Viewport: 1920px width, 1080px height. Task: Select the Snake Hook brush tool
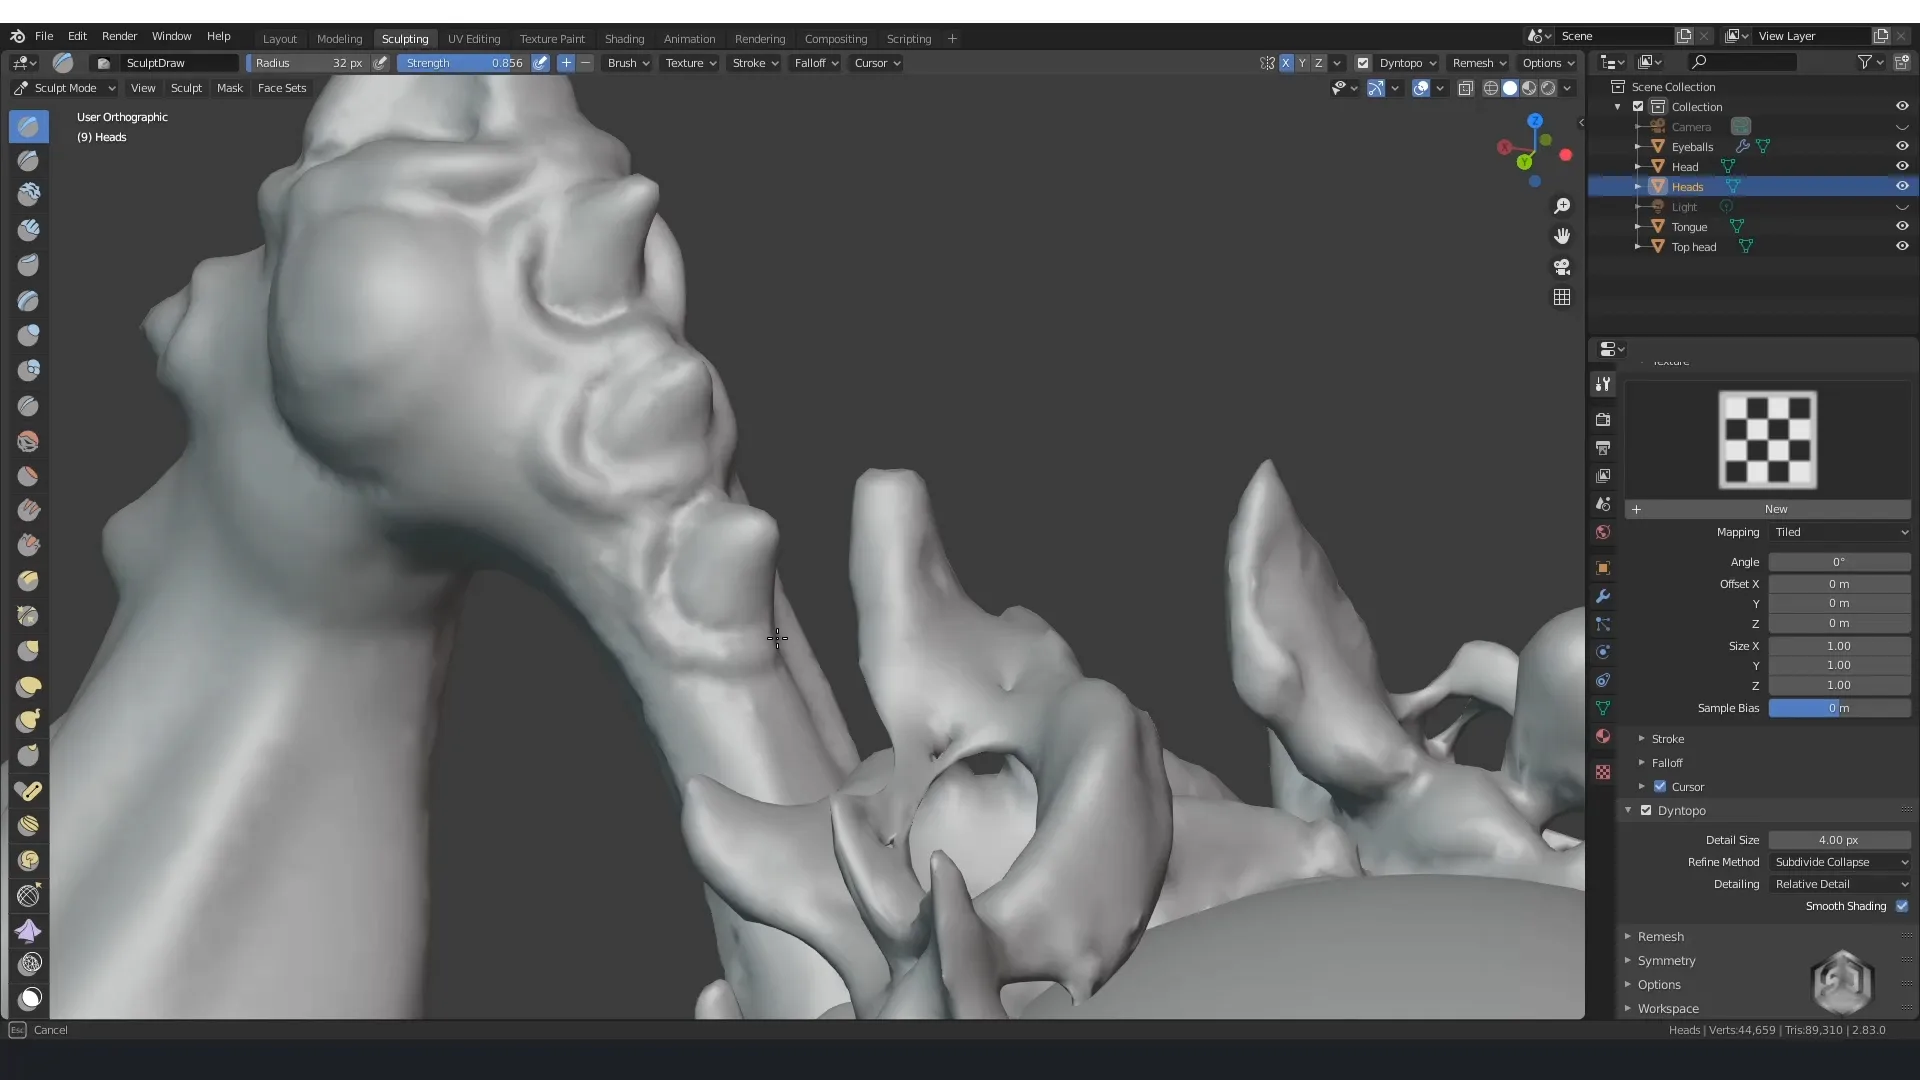click(x=29, y=721)
